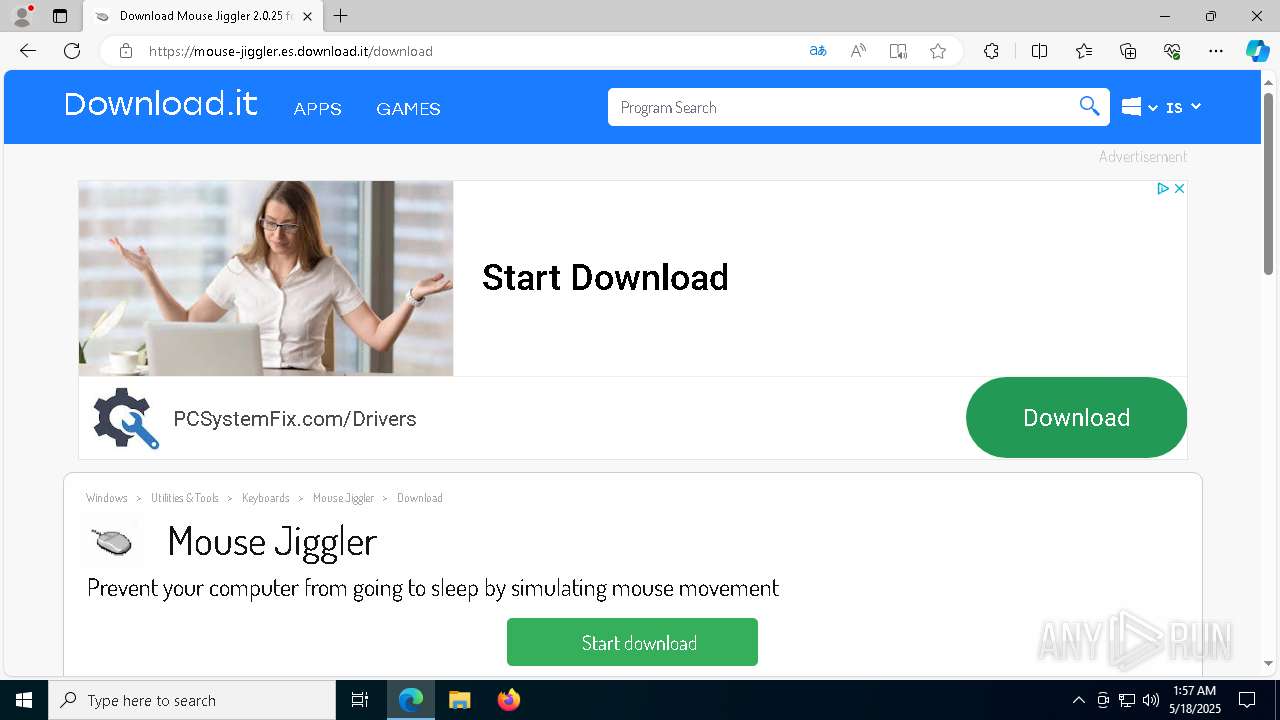Open the Utilities & Tools breadcrumb
The height and width of the screenshot is (720, 1280).
tap(185, 498)
